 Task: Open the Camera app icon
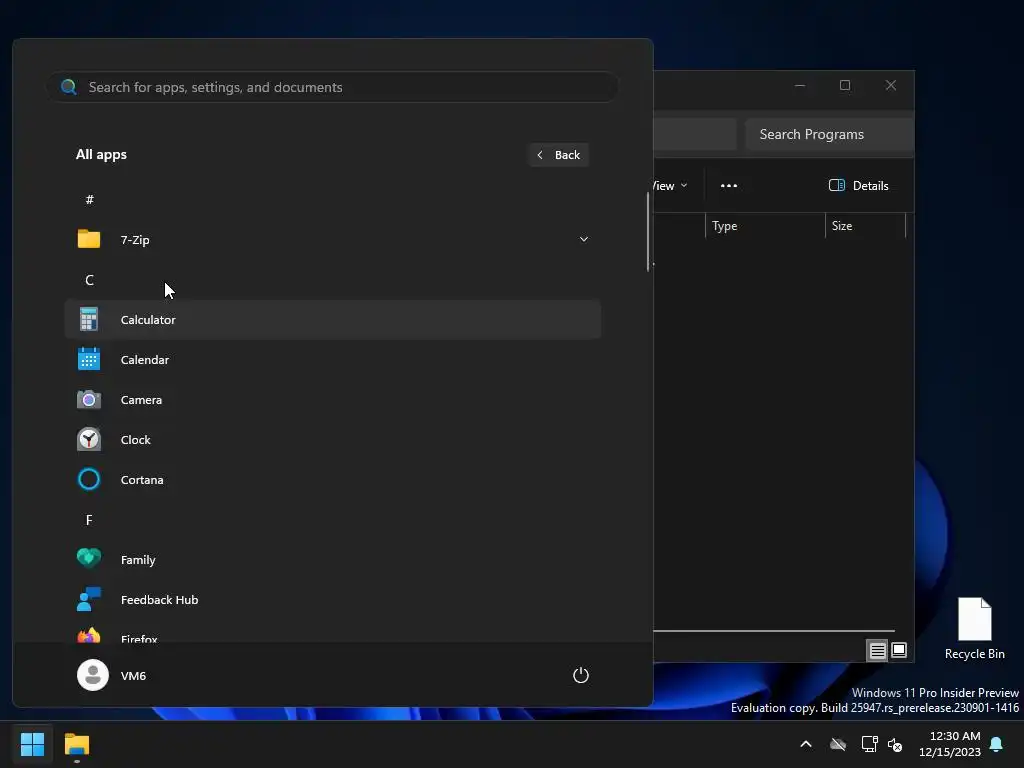point(89,399)
